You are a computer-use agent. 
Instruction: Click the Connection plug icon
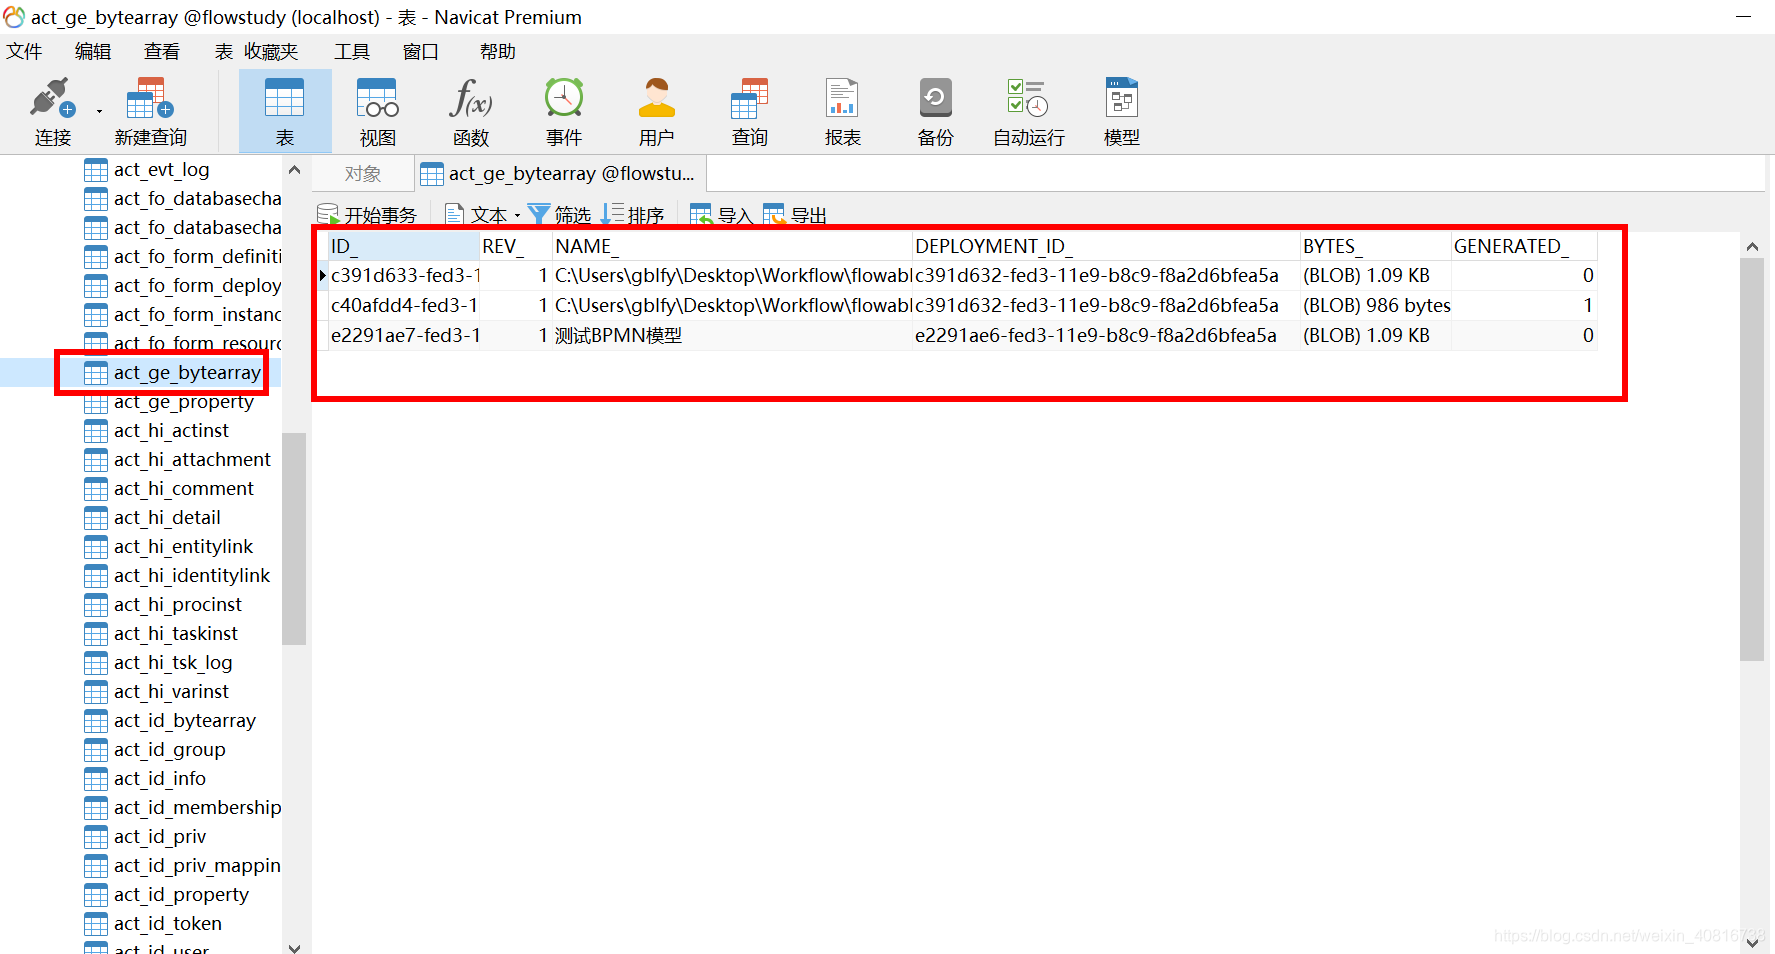pyautogui.click(x=52, y=98)
